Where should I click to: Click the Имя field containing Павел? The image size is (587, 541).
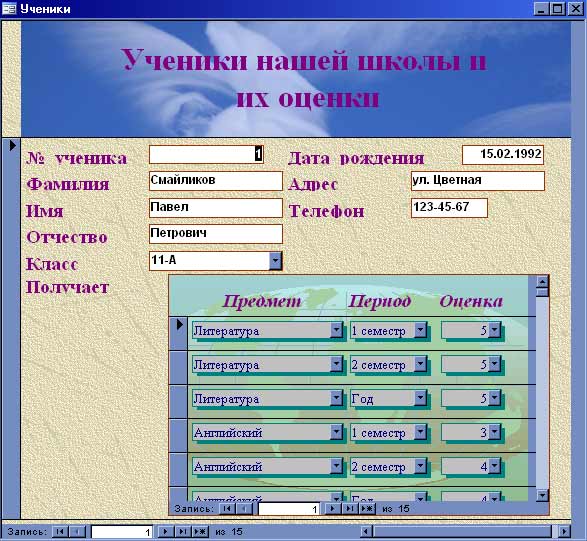pyautogui.click(x=216, y=207)
